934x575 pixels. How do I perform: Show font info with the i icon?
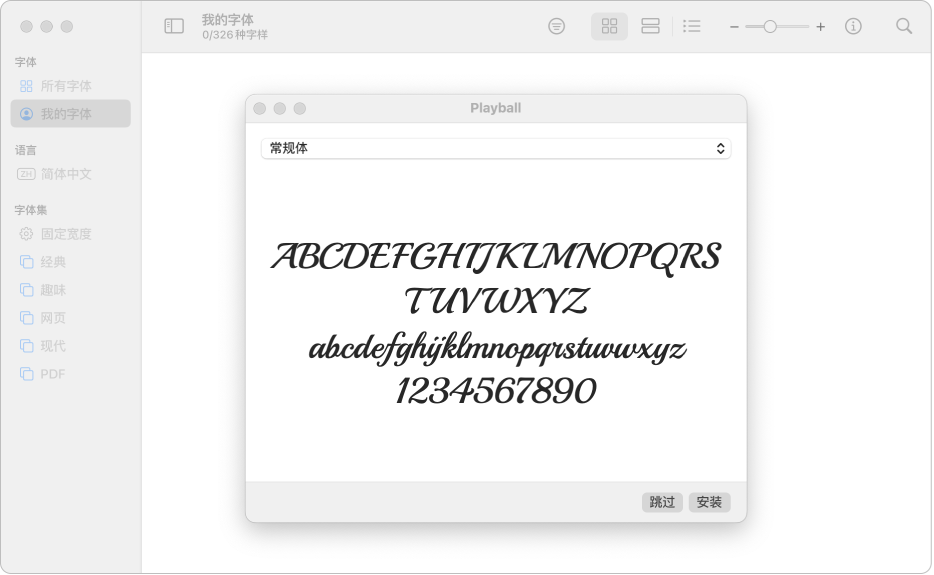click(x=853, y=26)
